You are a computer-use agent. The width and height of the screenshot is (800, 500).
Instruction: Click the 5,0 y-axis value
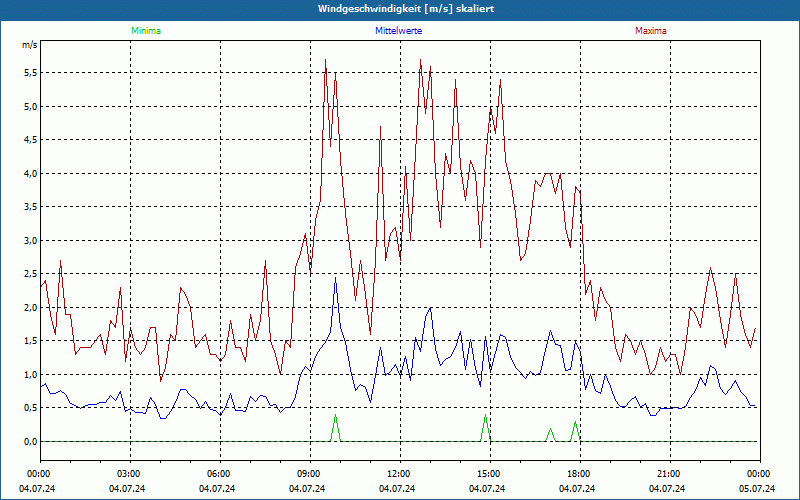31,107
